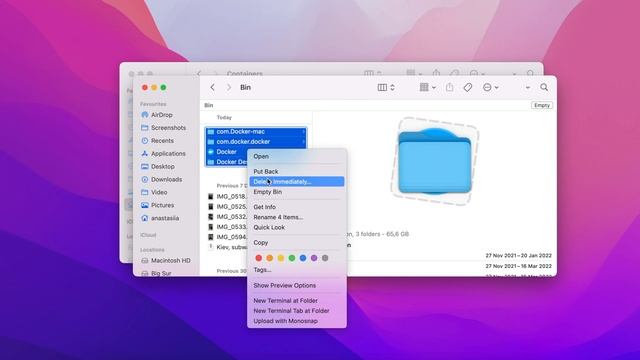Click the Share icon in Bin toolbar
640x360 pixels.
coord(449,87)
